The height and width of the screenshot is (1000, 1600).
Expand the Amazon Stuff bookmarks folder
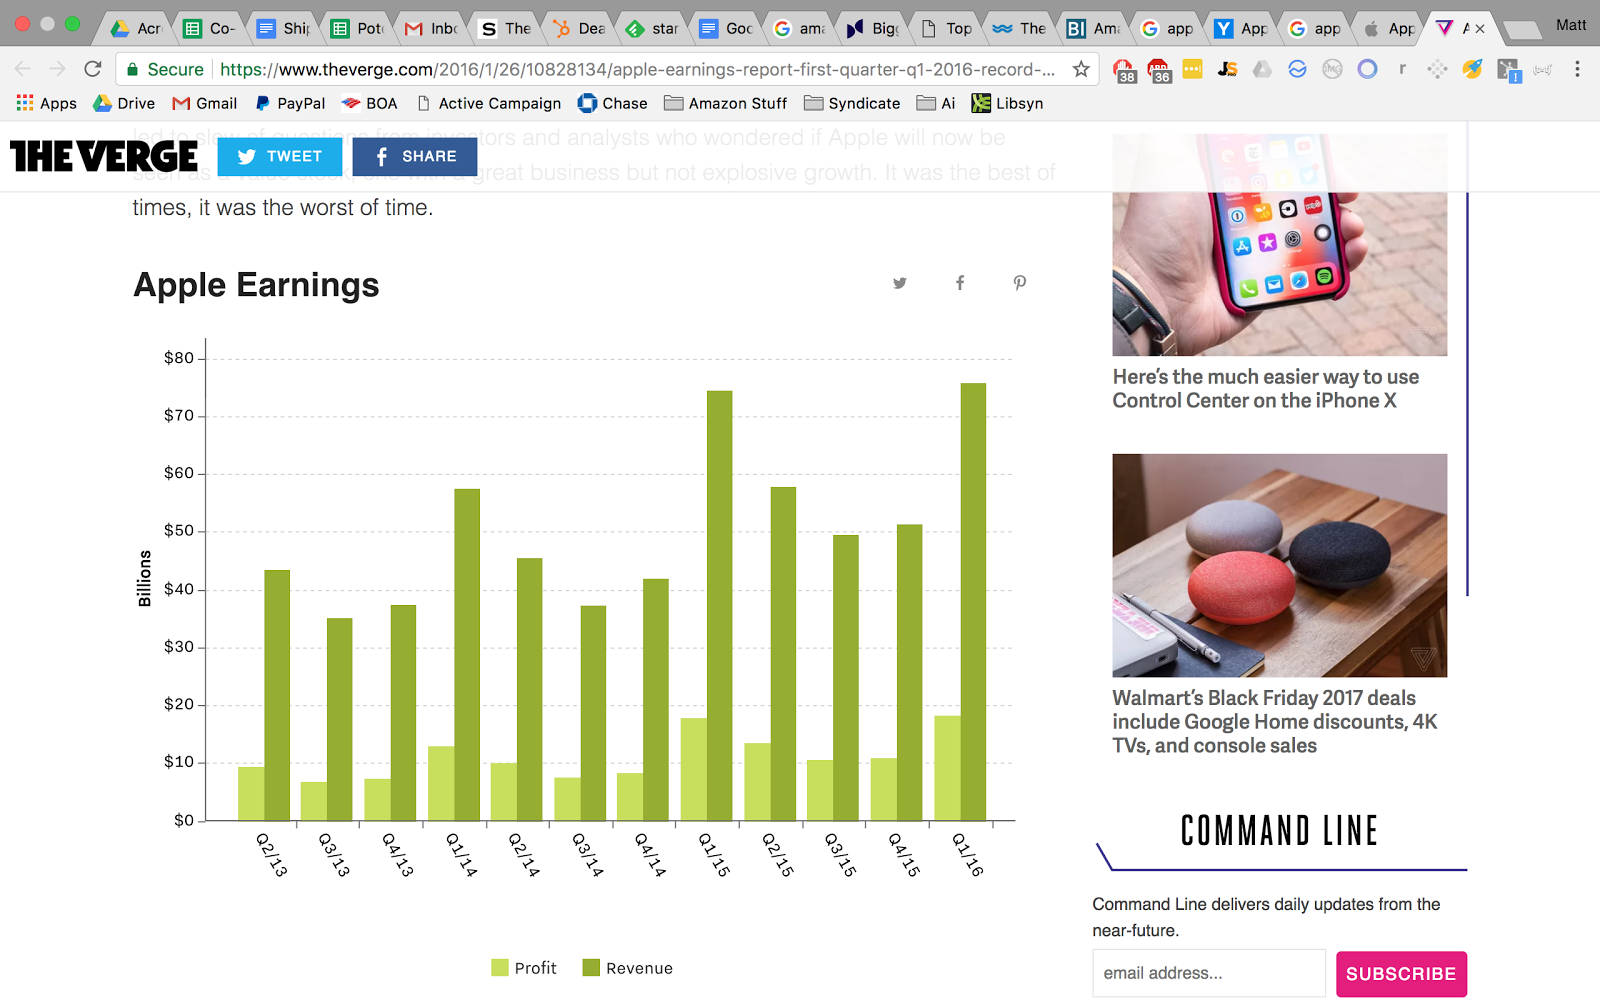tap(726, 103)
